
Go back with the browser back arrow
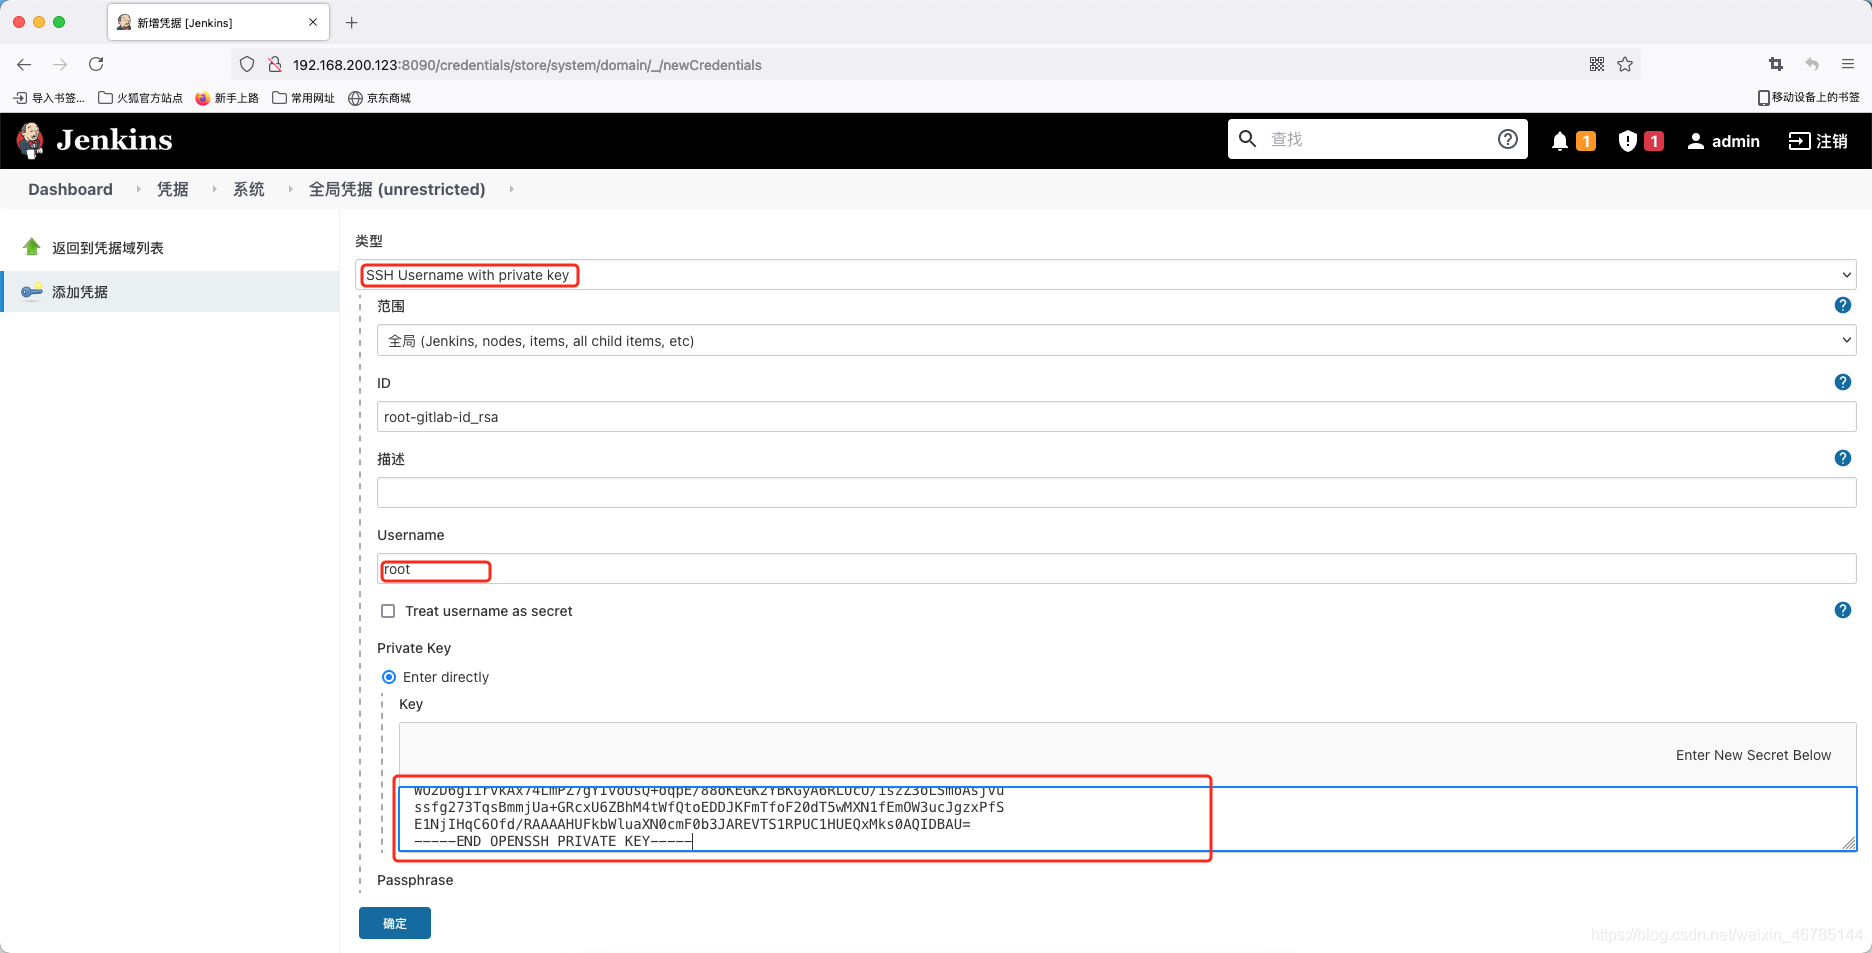[x=24, y=64]
